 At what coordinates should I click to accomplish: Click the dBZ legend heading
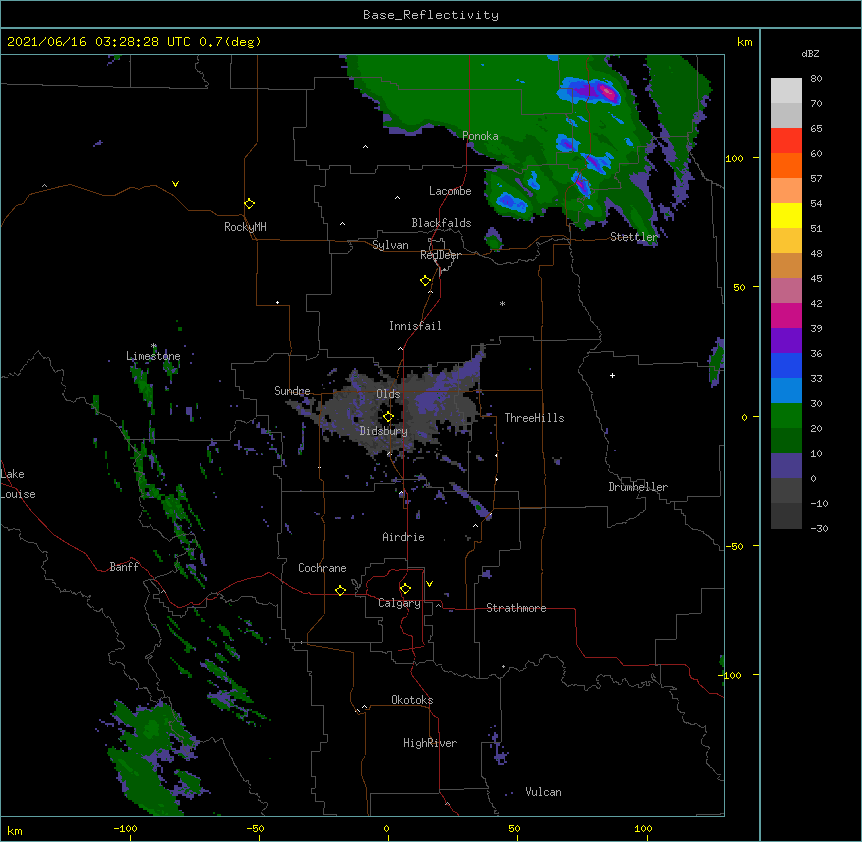pyautogui.click(x=810, y=53)
